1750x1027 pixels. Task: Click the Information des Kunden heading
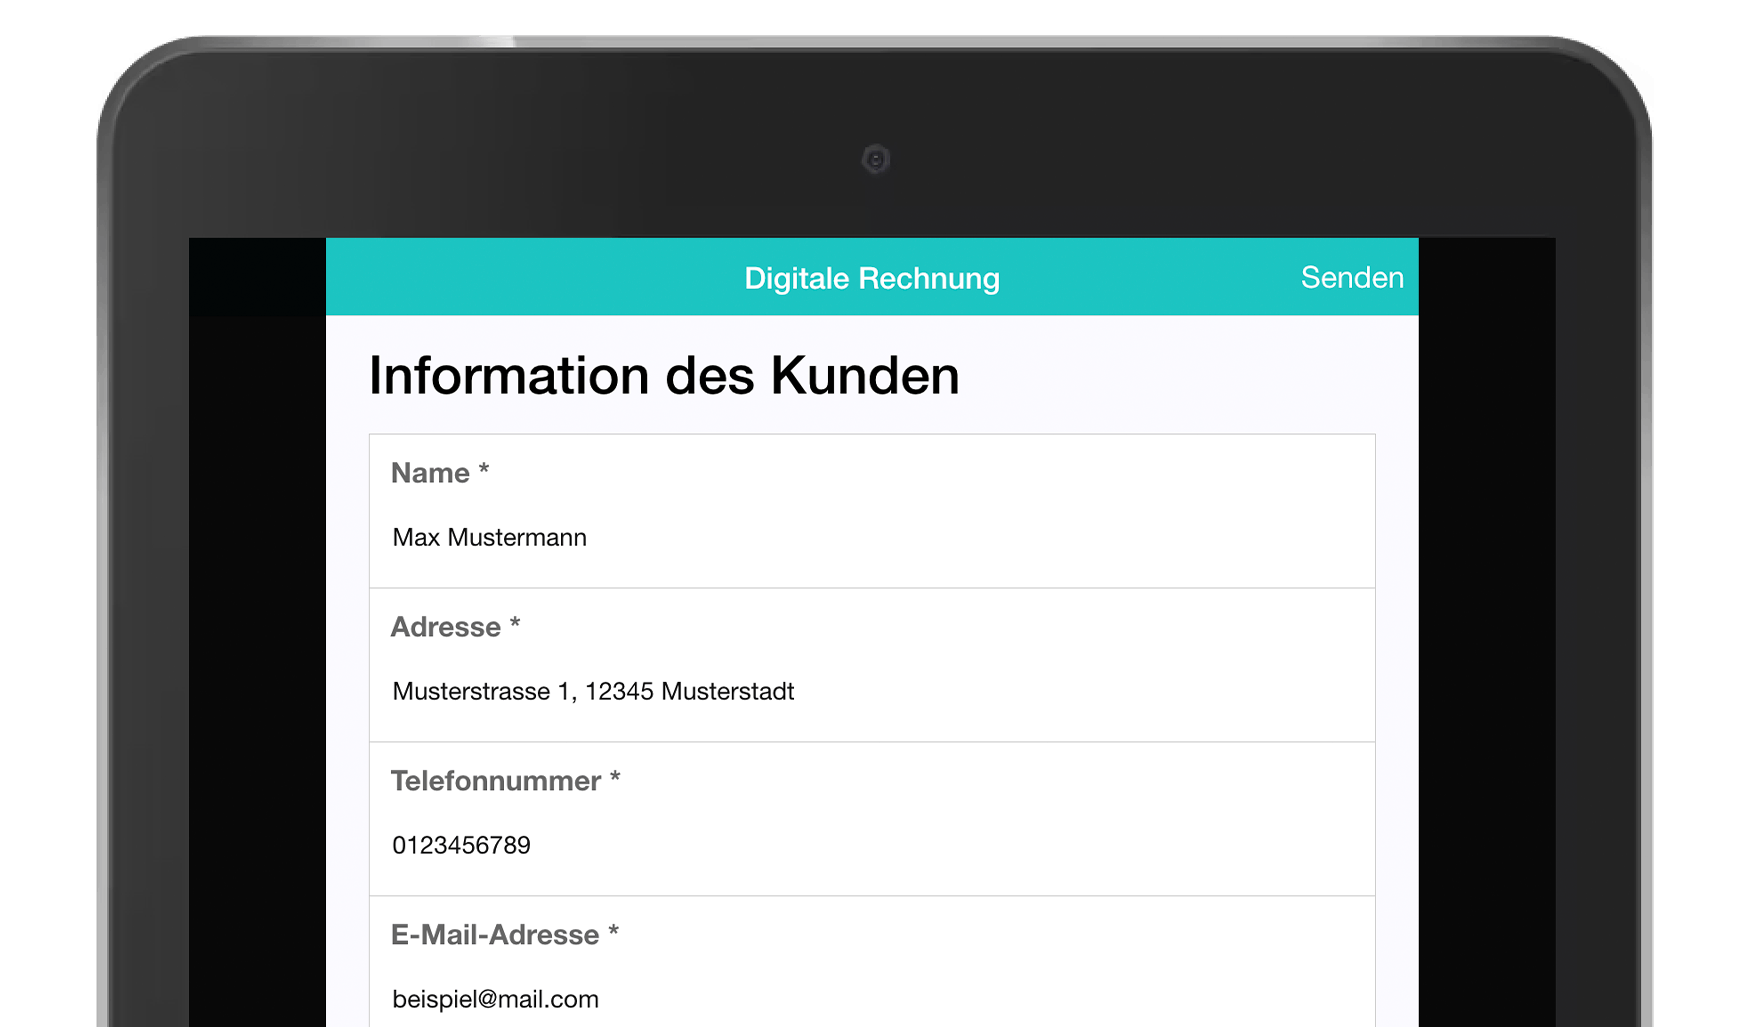pos(664,376)
